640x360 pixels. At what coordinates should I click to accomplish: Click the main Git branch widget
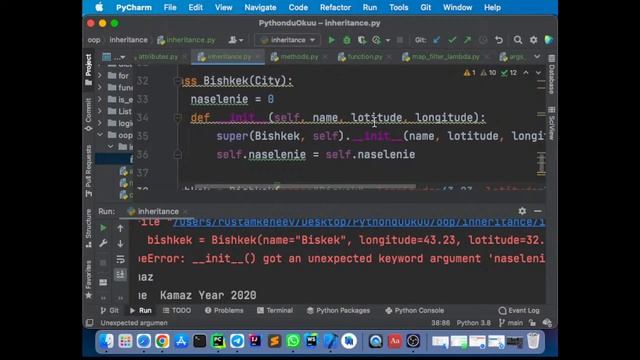pos(511,323)
